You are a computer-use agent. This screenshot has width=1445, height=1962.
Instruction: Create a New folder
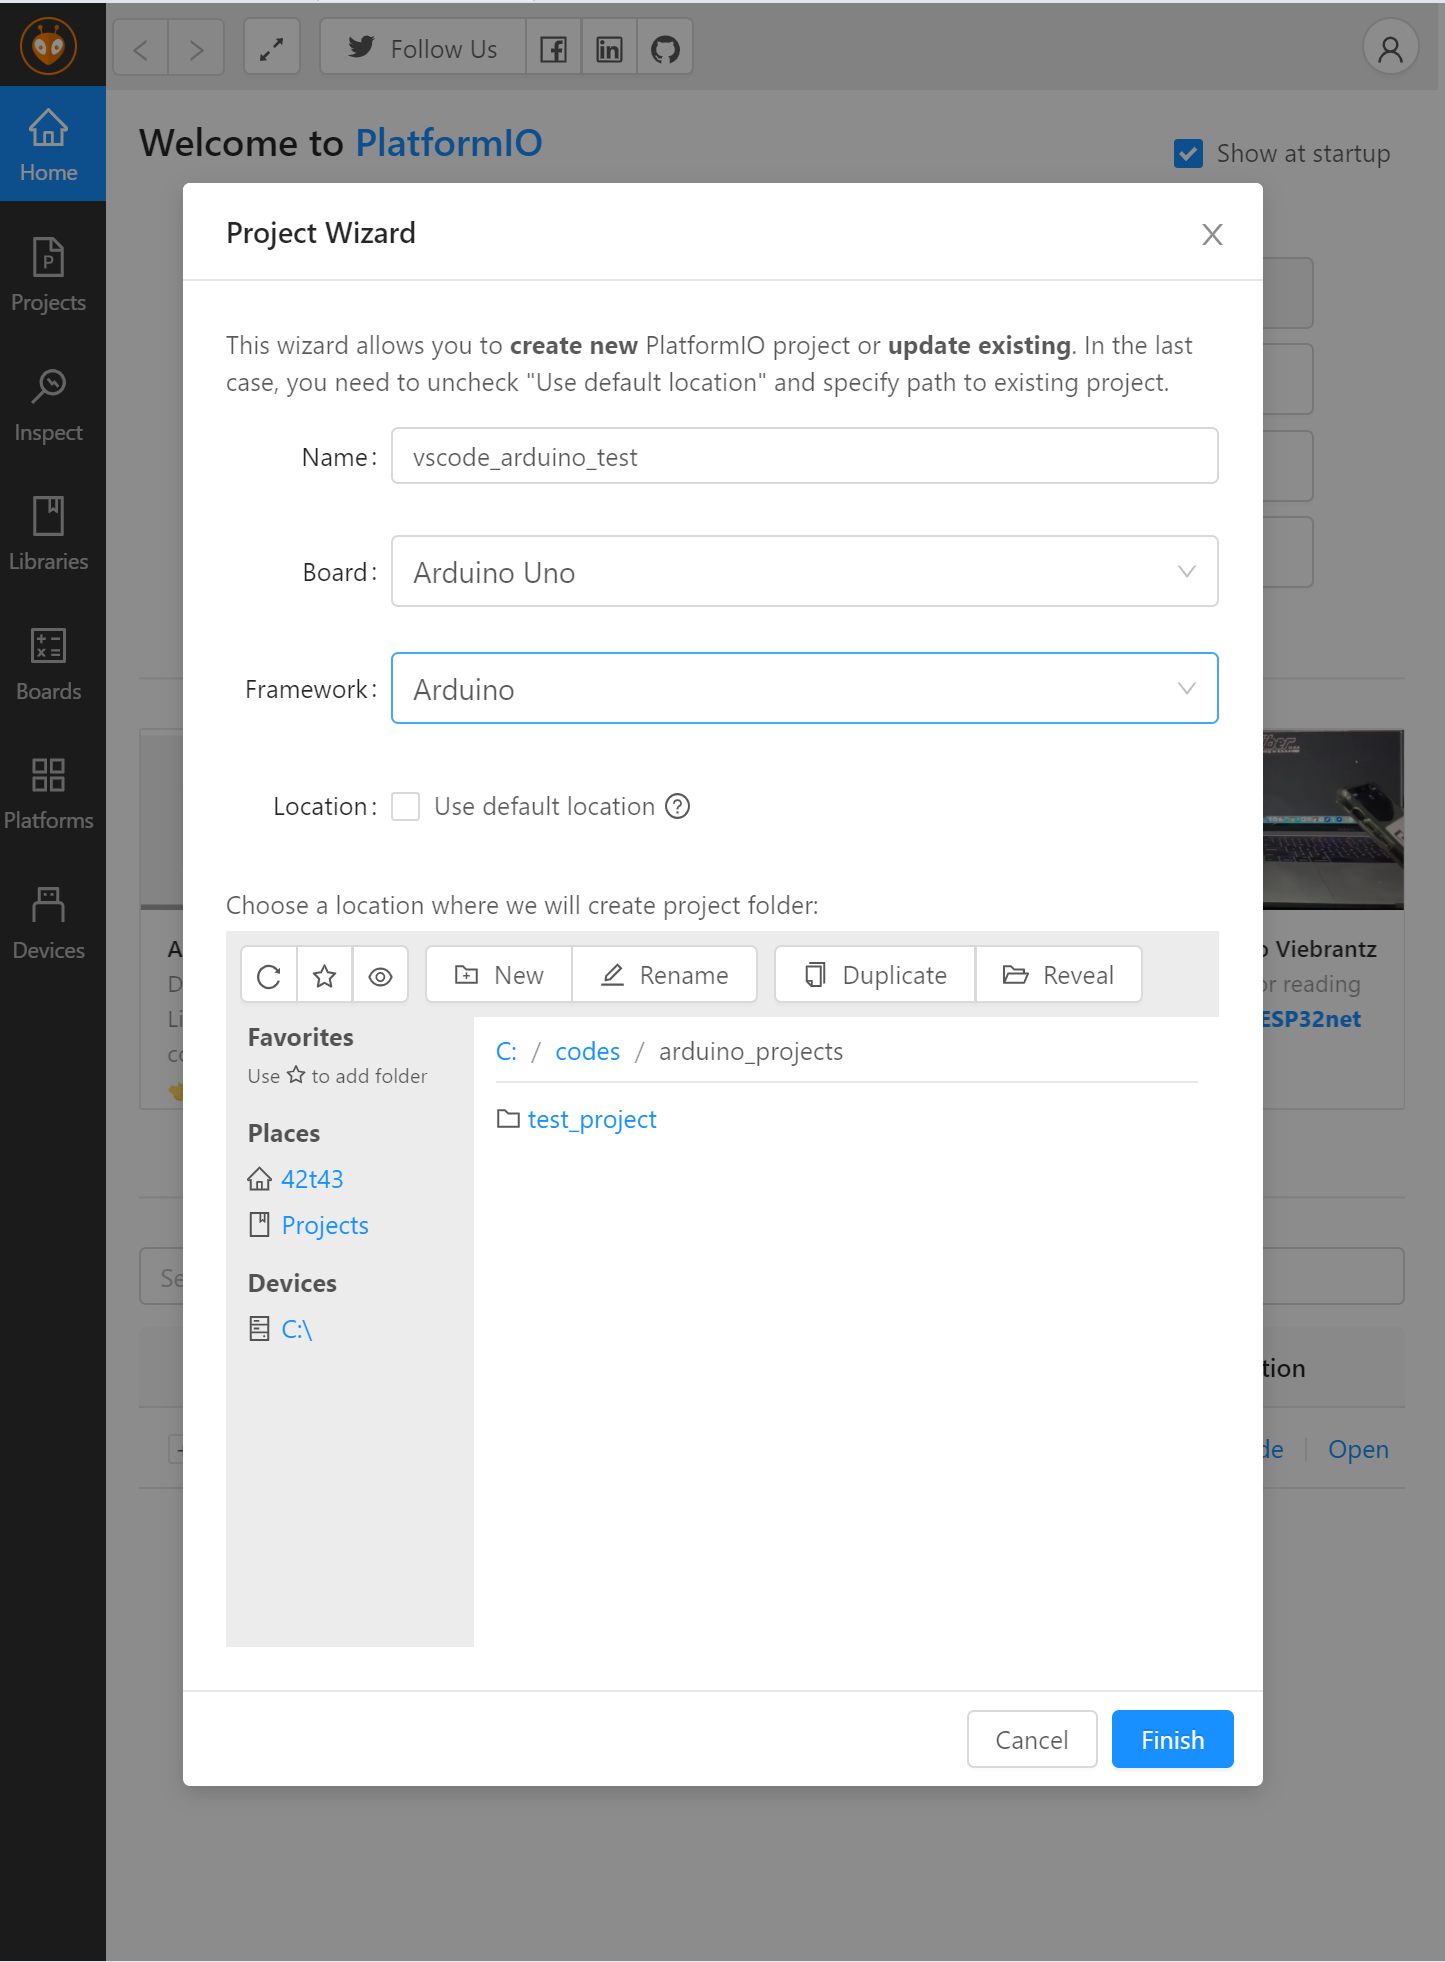point(499,975)
